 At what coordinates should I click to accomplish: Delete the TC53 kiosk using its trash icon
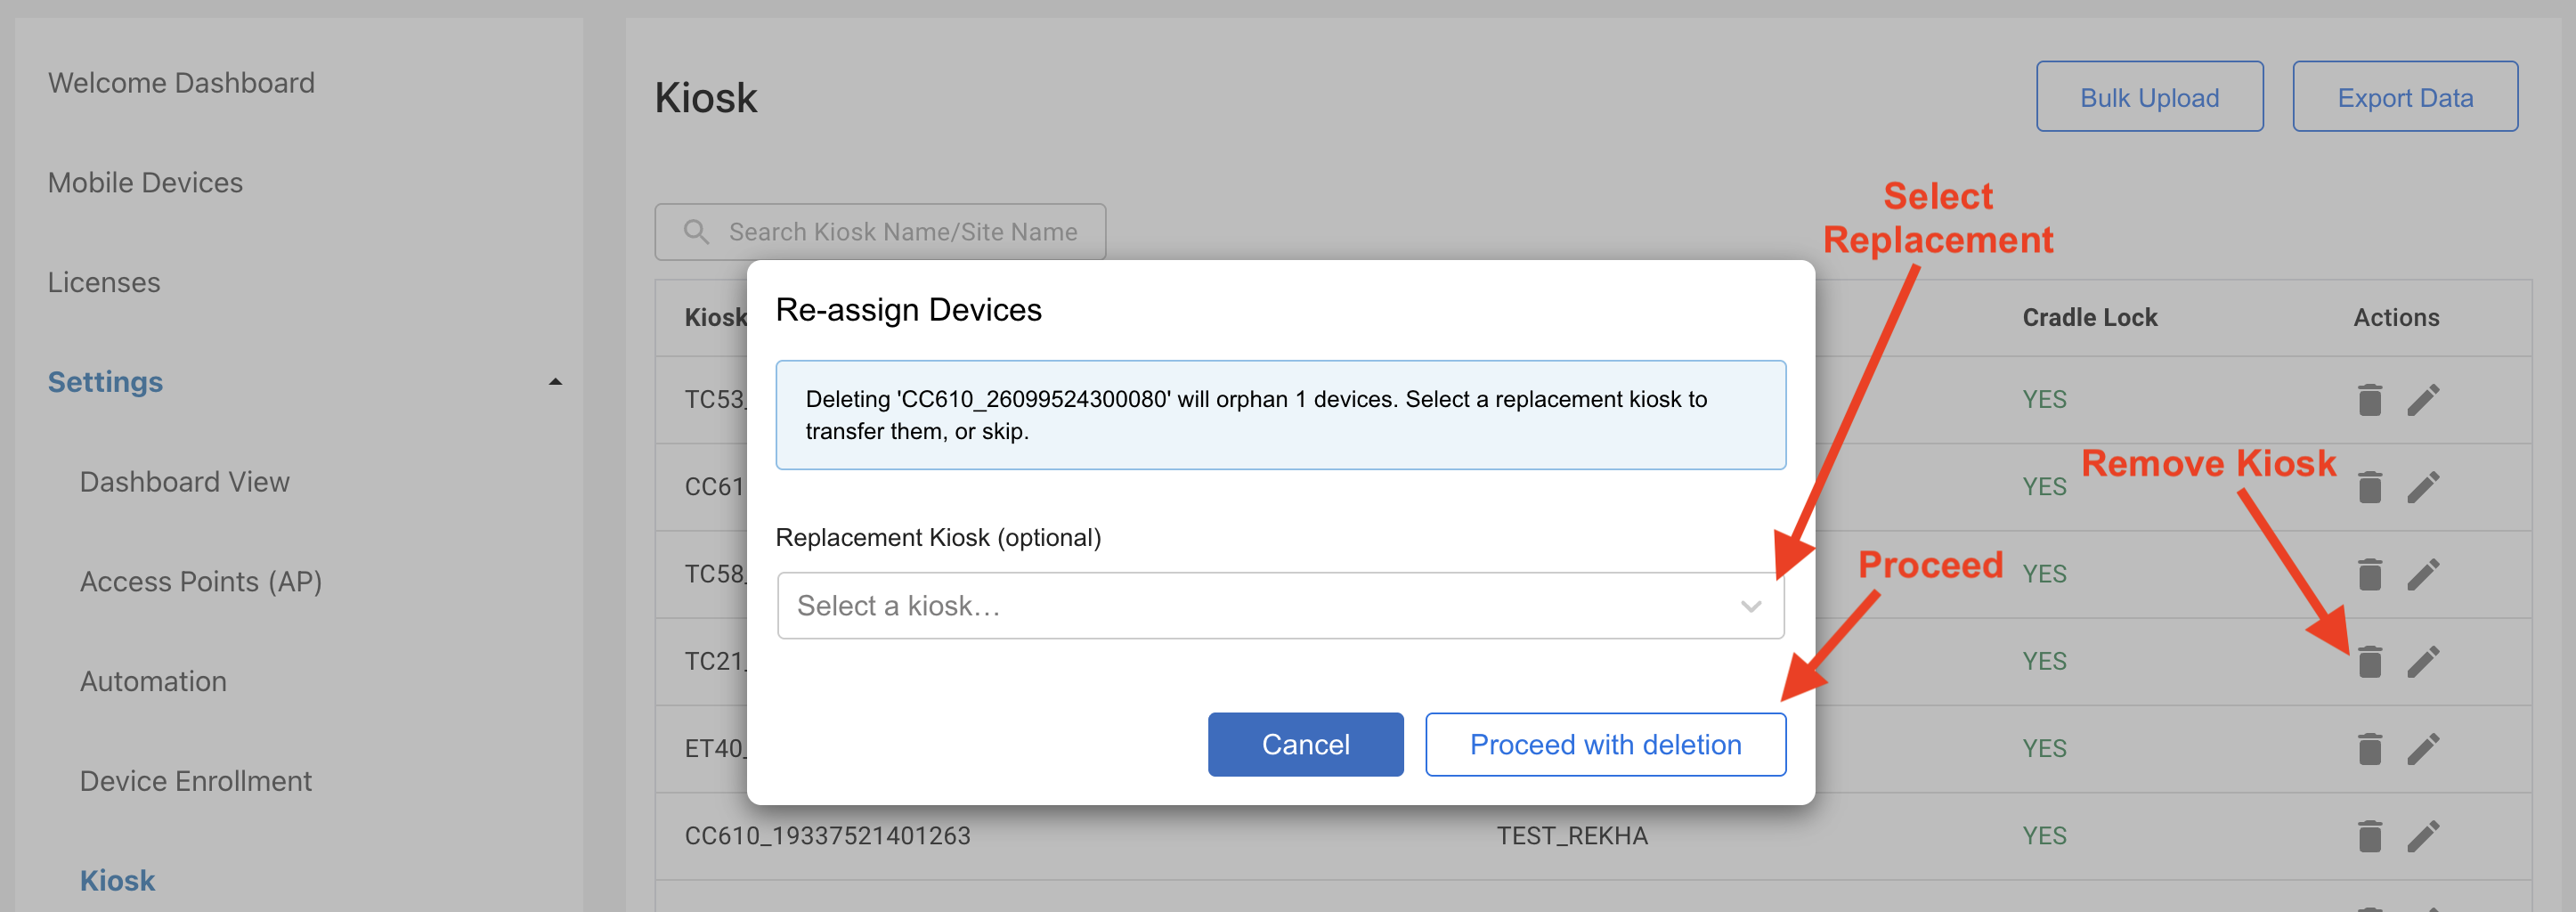(x=2369, y=399)
